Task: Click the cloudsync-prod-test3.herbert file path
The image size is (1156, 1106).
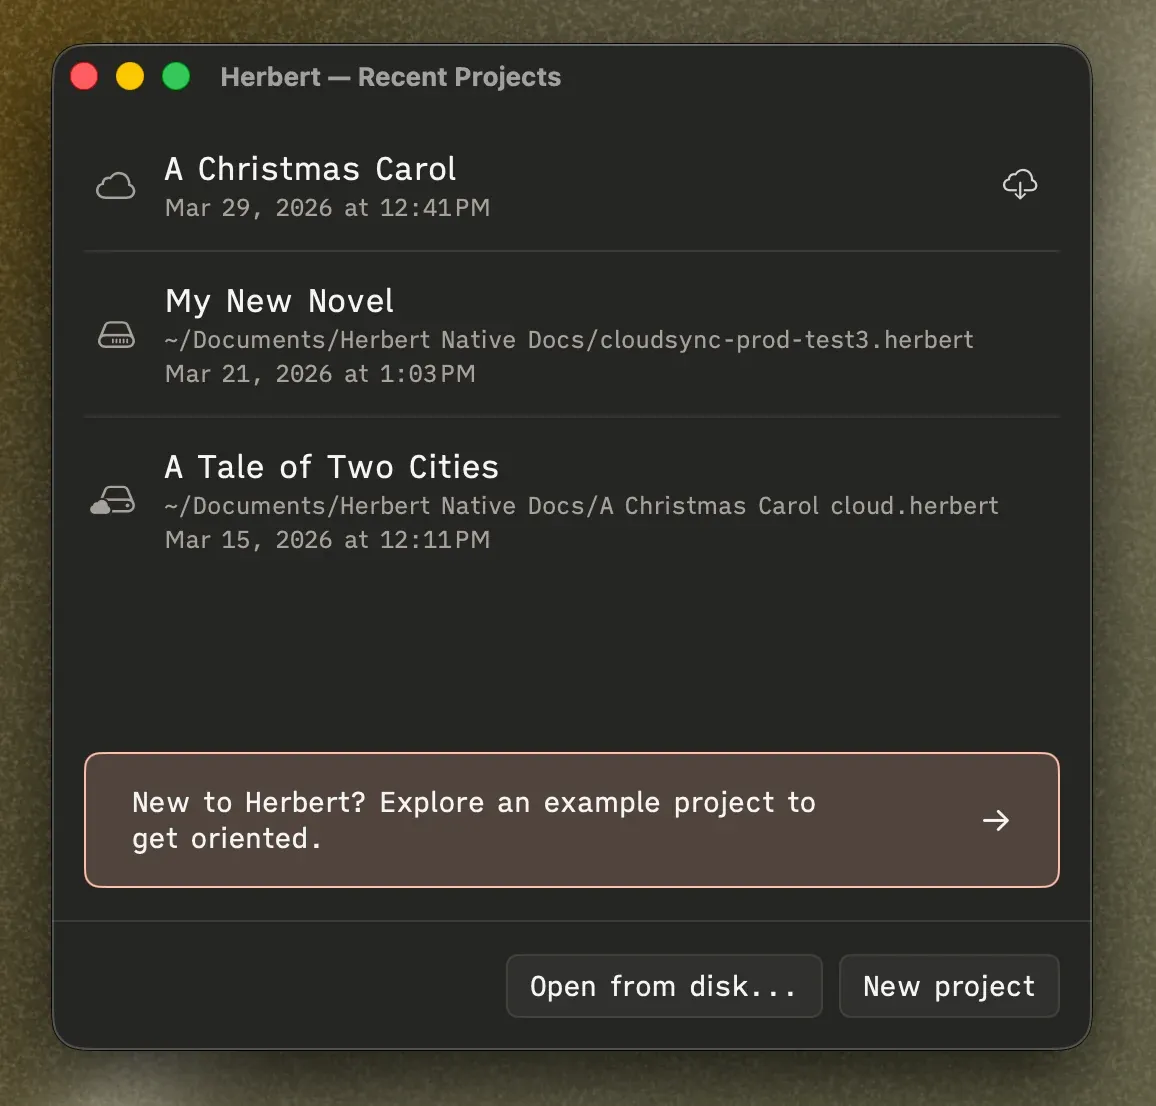Action: tap(569, 340)
